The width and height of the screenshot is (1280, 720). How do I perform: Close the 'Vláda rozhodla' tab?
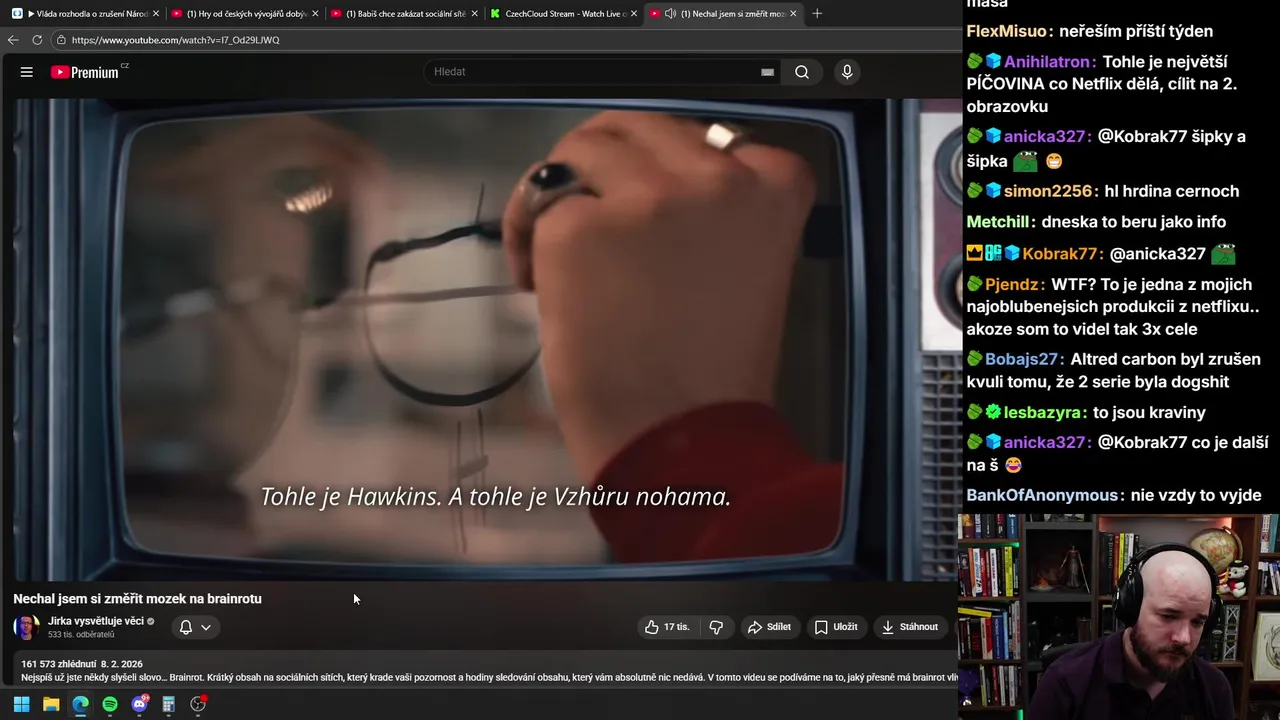point(156,14)
